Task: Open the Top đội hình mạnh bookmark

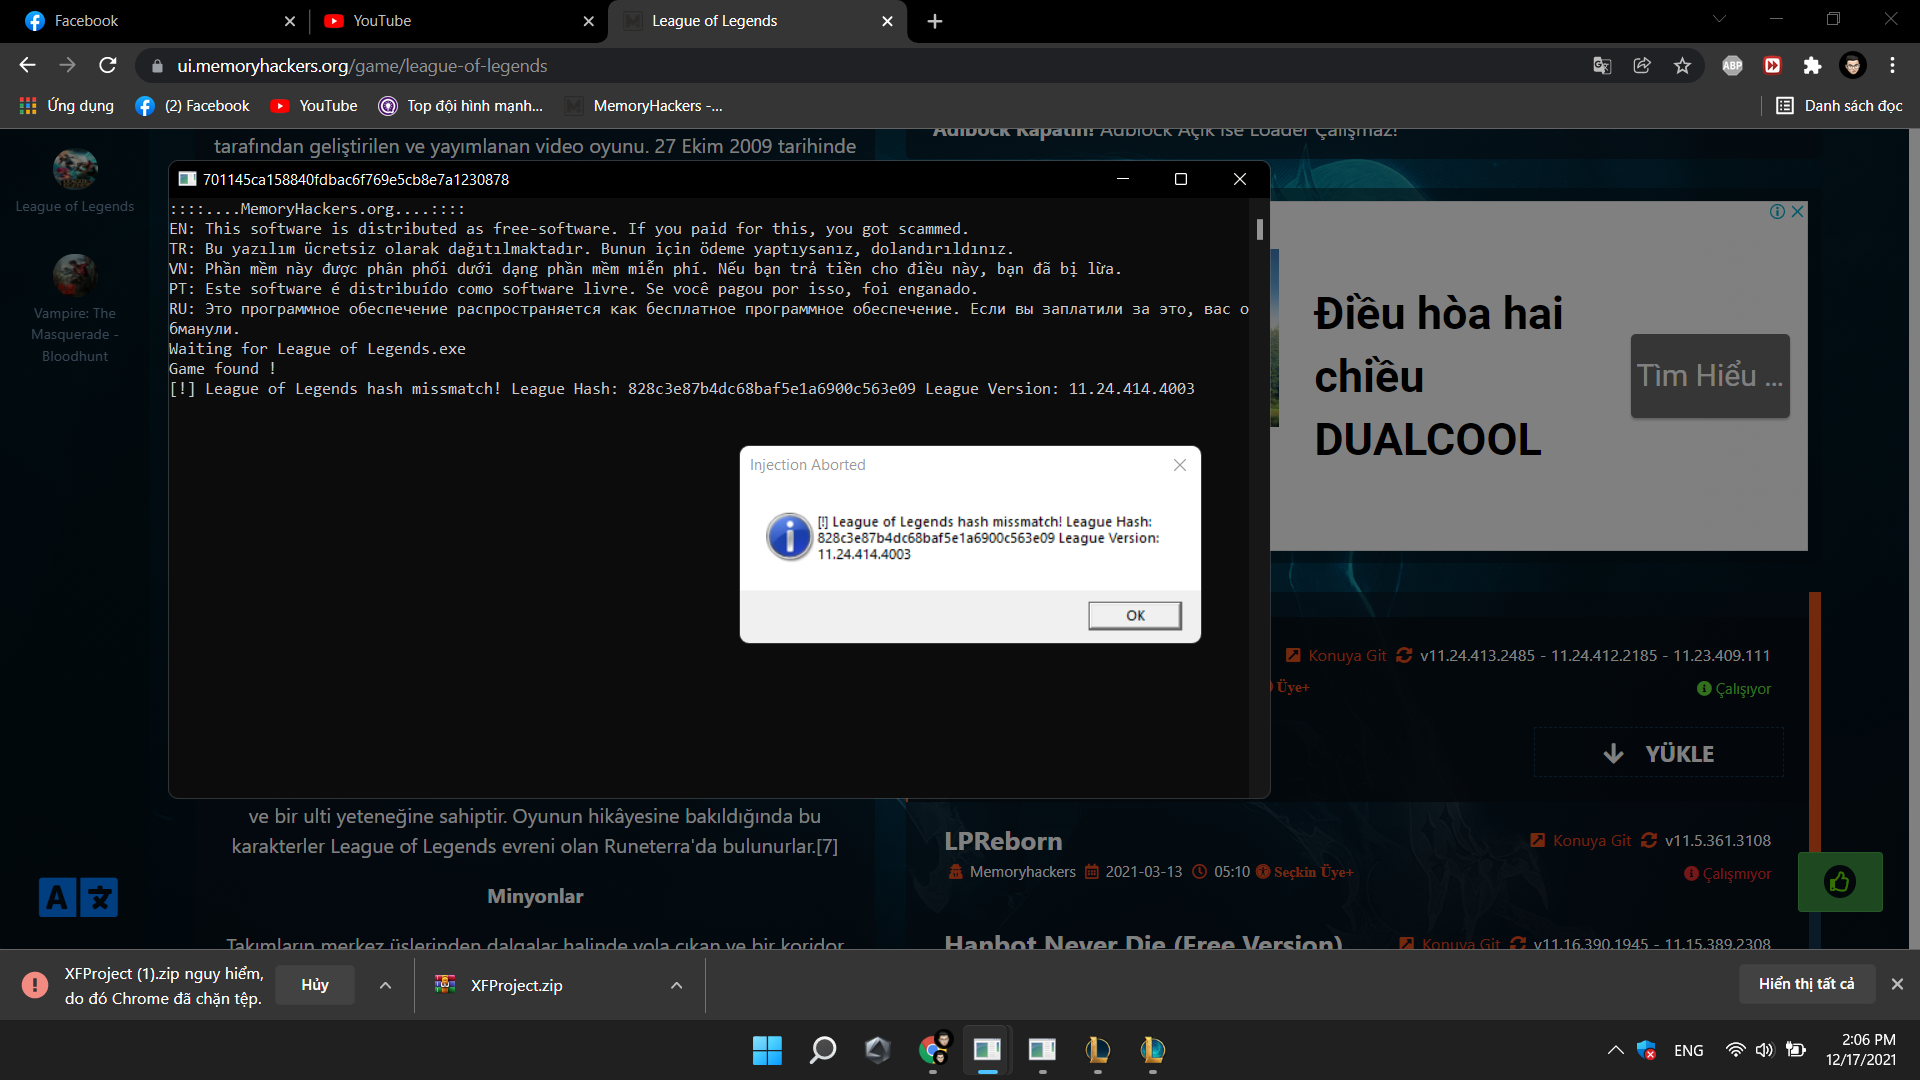Action: (x=461, y=106)
